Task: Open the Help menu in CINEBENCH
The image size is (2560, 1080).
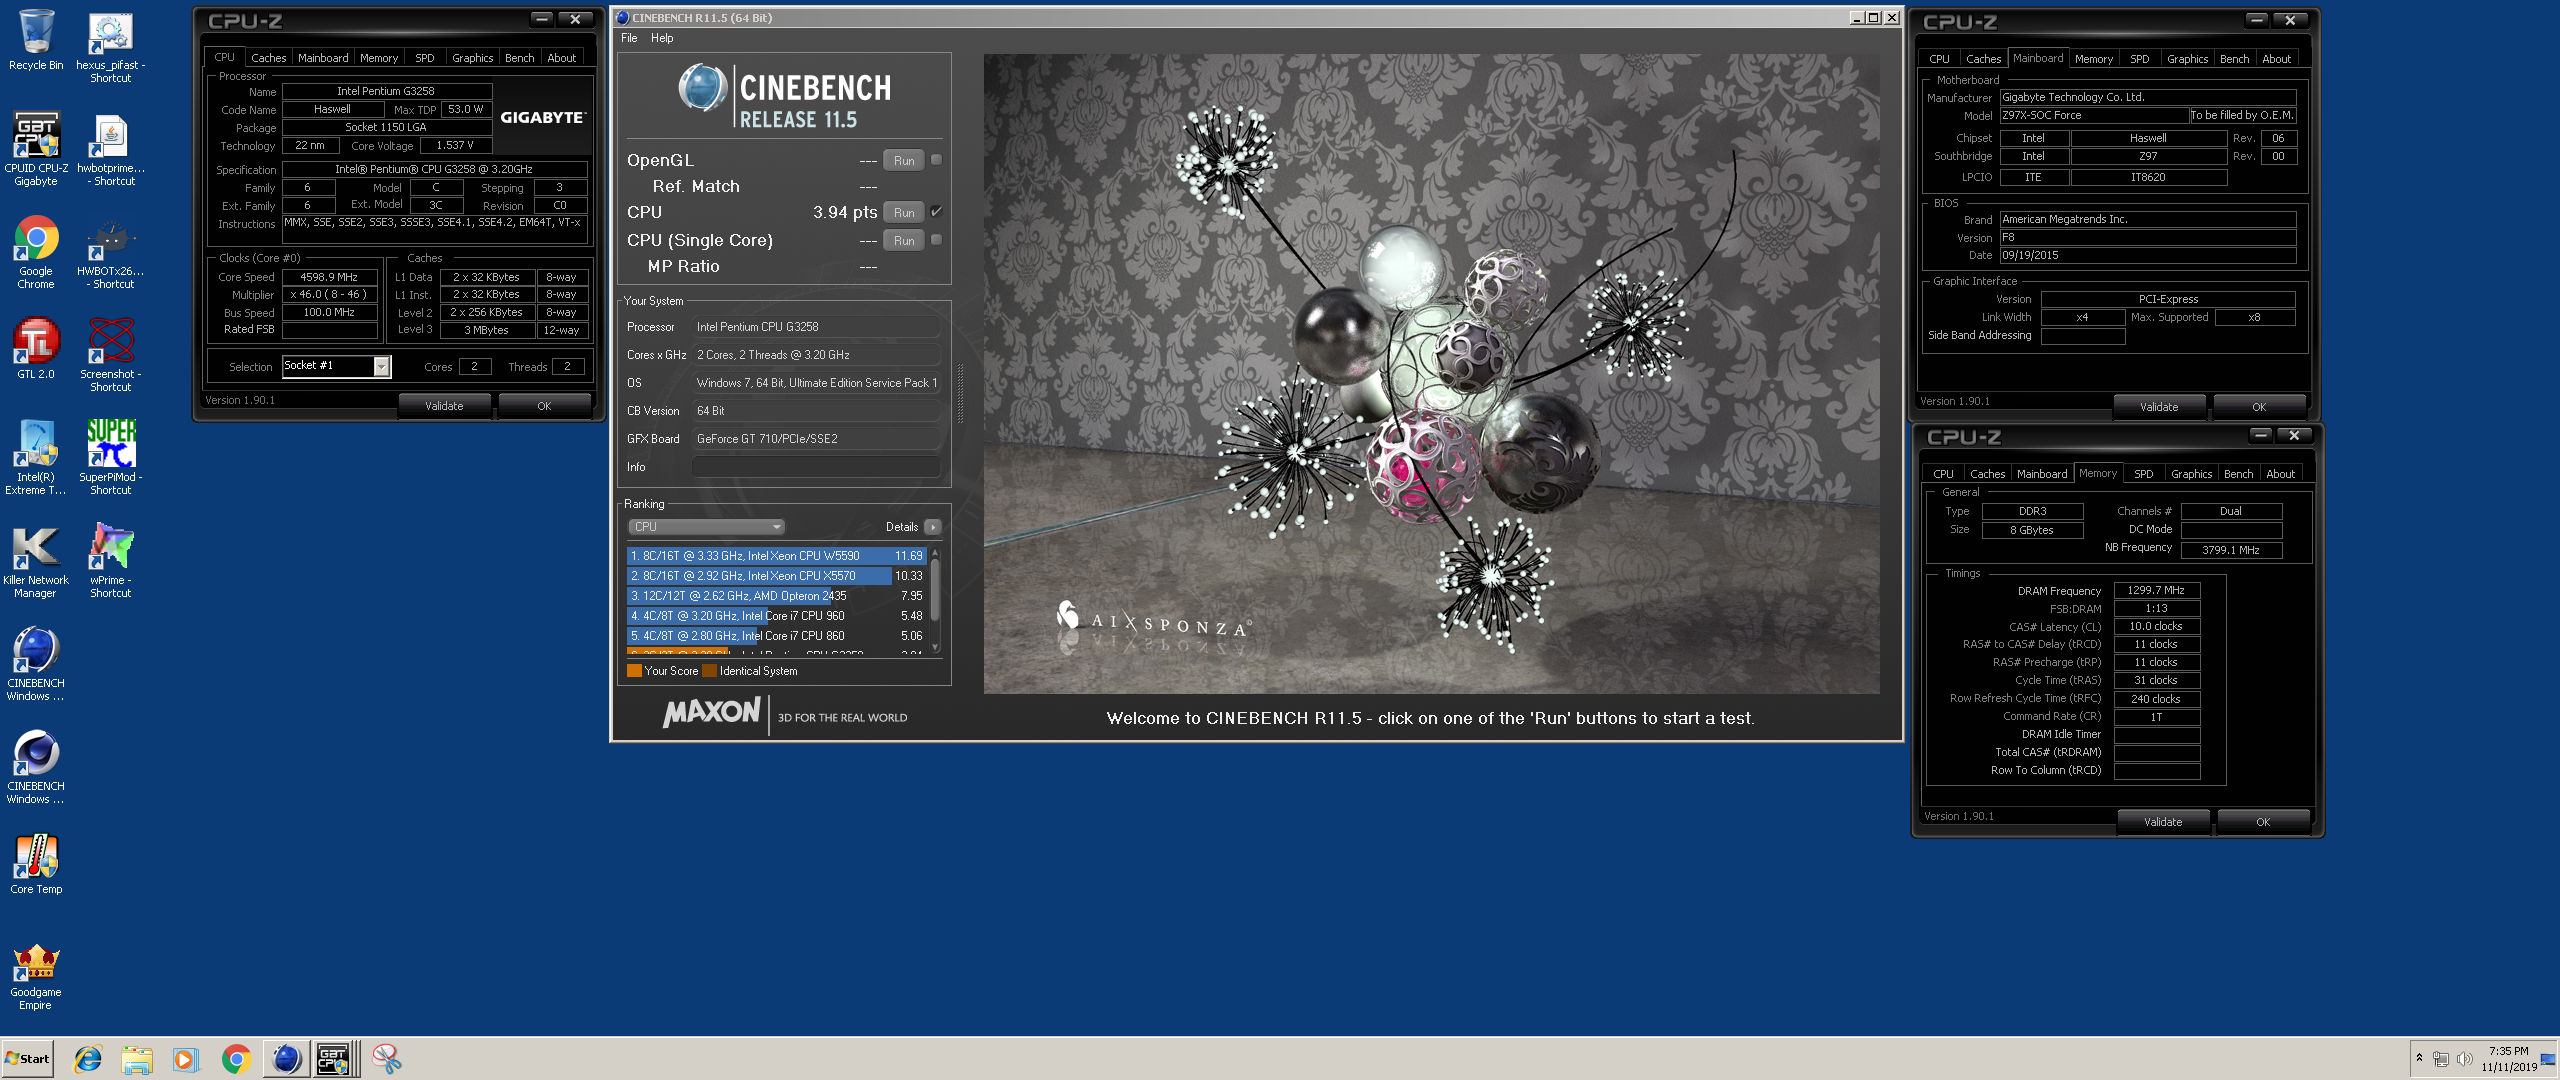Action: [662, 38]
